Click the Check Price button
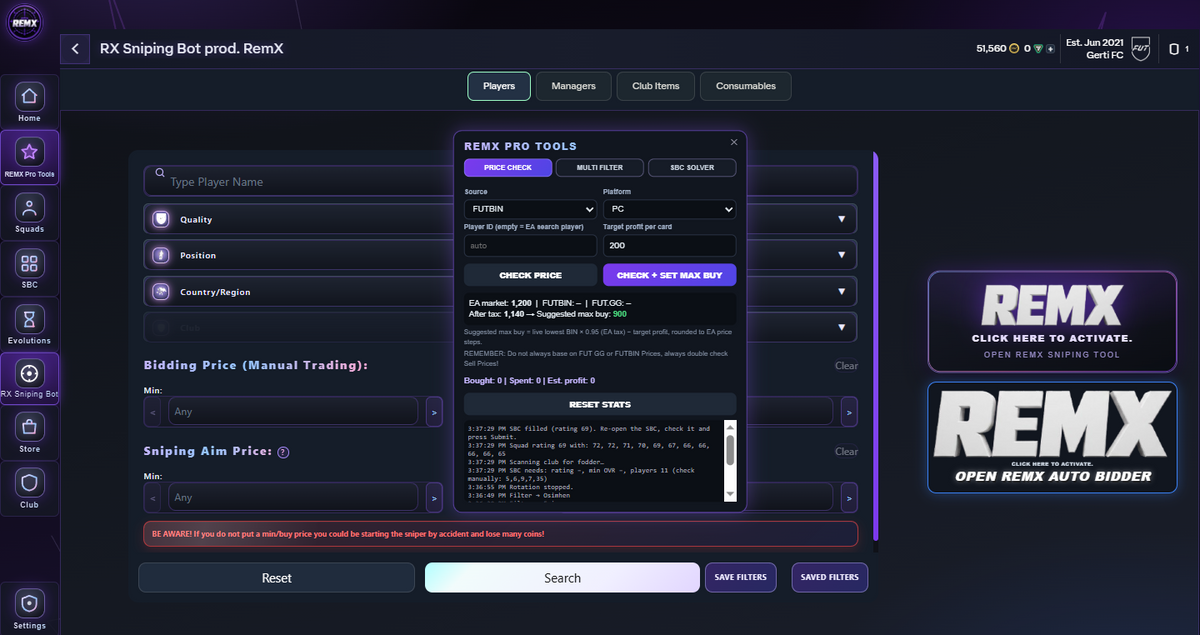 pyautogui.click(x=530, y=275)
